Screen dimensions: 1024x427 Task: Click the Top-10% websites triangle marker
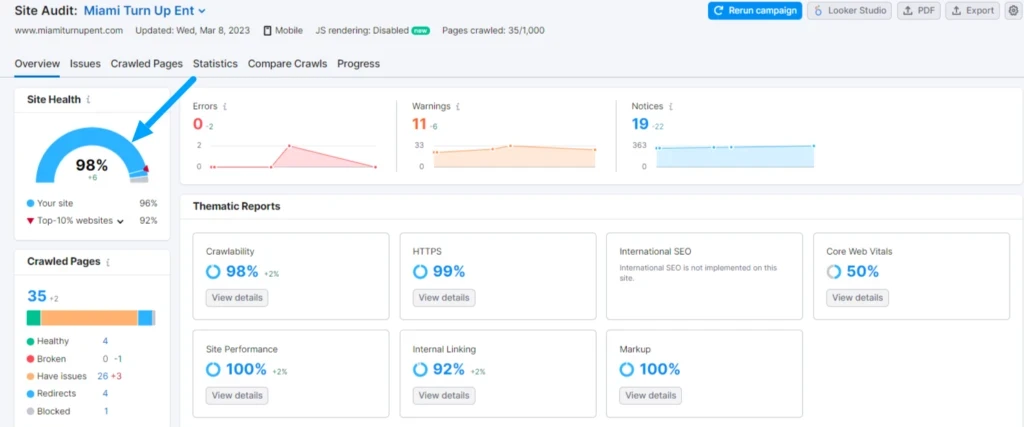pos(30,221)
